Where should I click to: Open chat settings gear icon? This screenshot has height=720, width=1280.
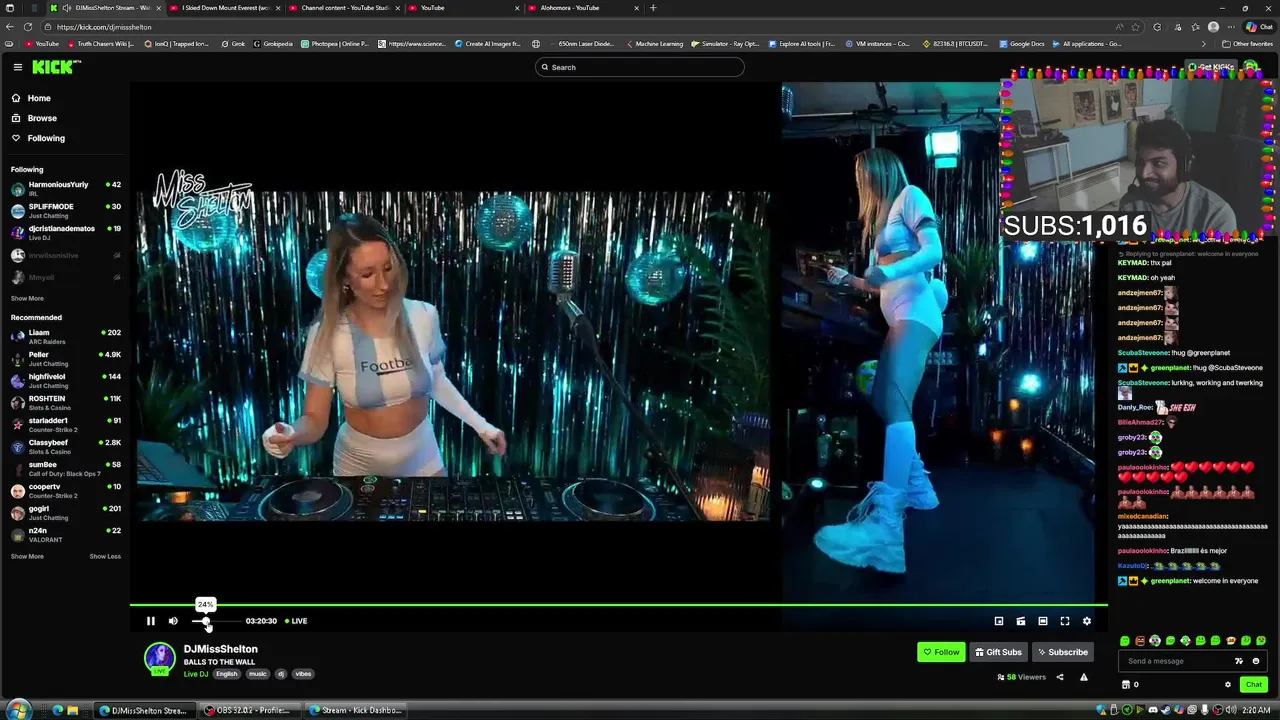click(1228, 685)
